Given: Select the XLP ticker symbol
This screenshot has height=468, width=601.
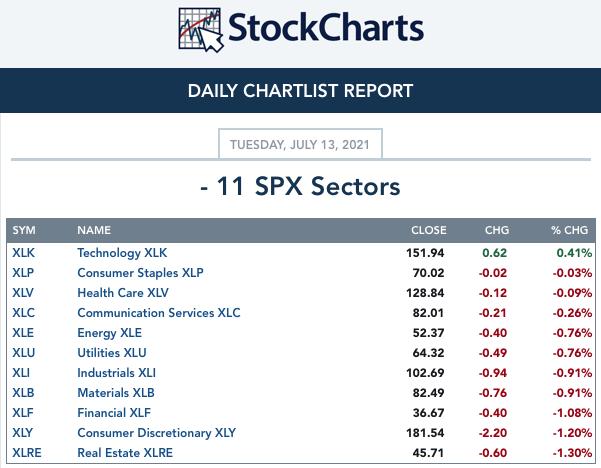Looking at the screenshot, I should click(23, 273).
